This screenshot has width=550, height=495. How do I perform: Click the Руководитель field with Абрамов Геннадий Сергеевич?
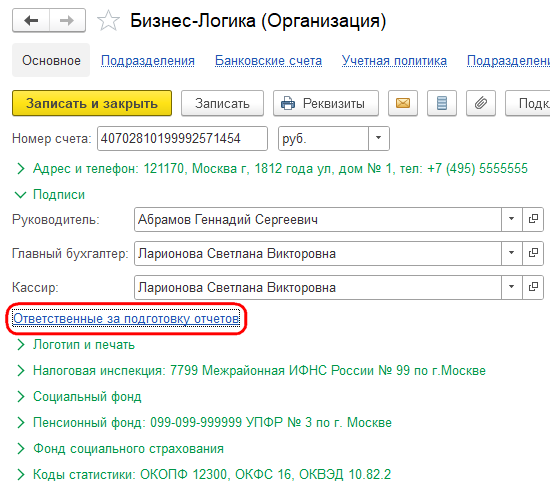(x=318, y=219)
